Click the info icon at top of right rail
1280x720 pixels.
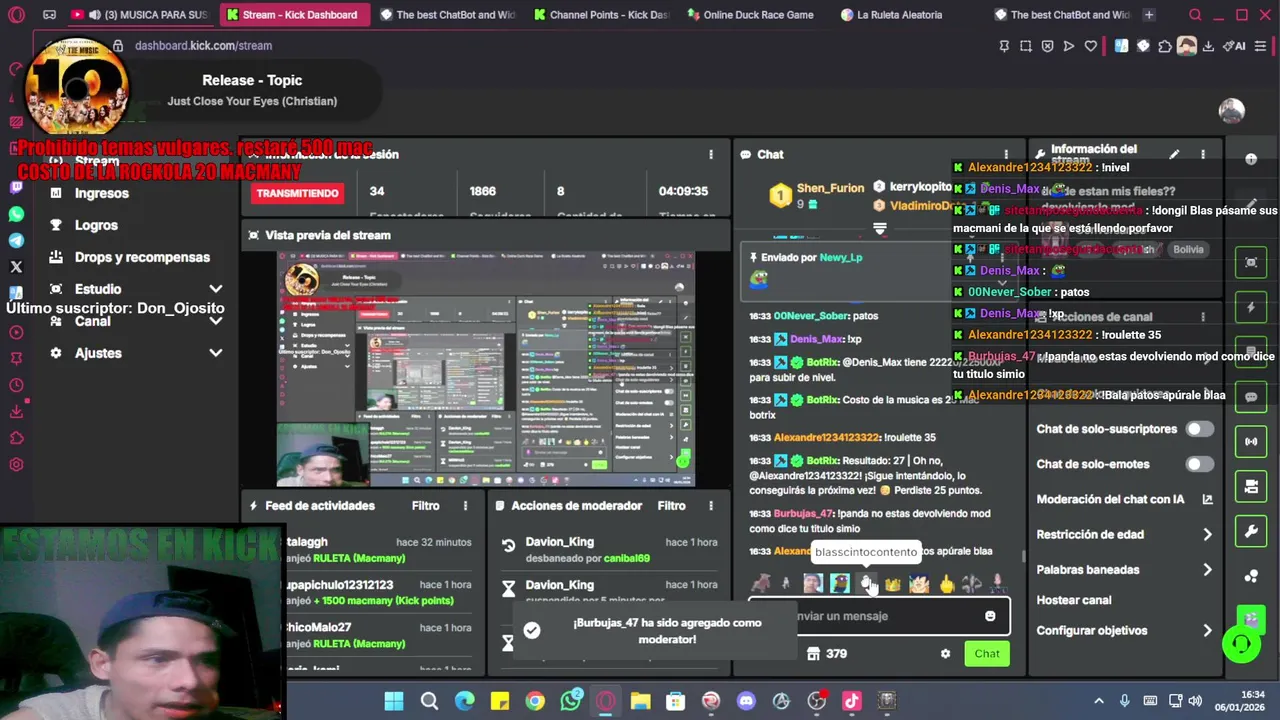1251,159
